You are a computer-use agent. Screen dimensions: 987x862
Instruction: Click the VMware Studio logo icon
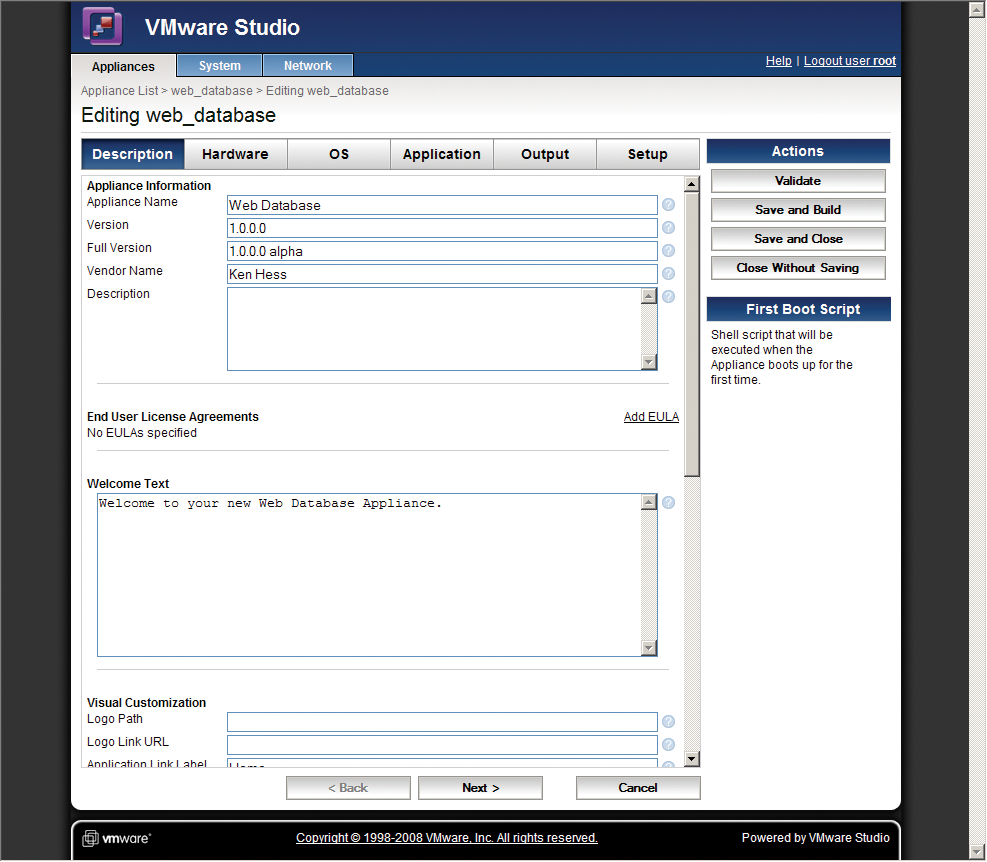pos(102,26)
